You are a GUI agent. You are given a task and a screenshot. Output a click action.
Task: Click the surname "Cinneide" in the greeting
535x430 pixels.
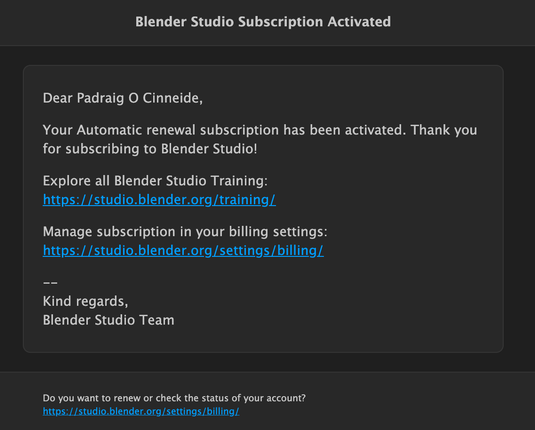pos(173,98)
